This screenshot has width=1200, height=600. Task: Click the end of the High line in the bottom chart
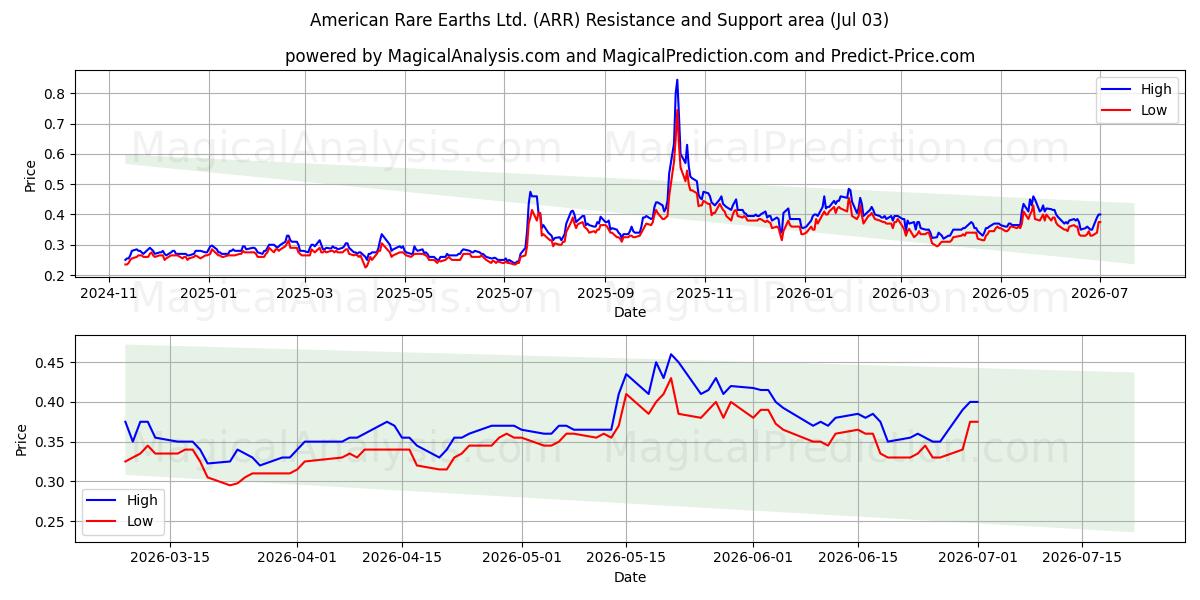(978, 402)
